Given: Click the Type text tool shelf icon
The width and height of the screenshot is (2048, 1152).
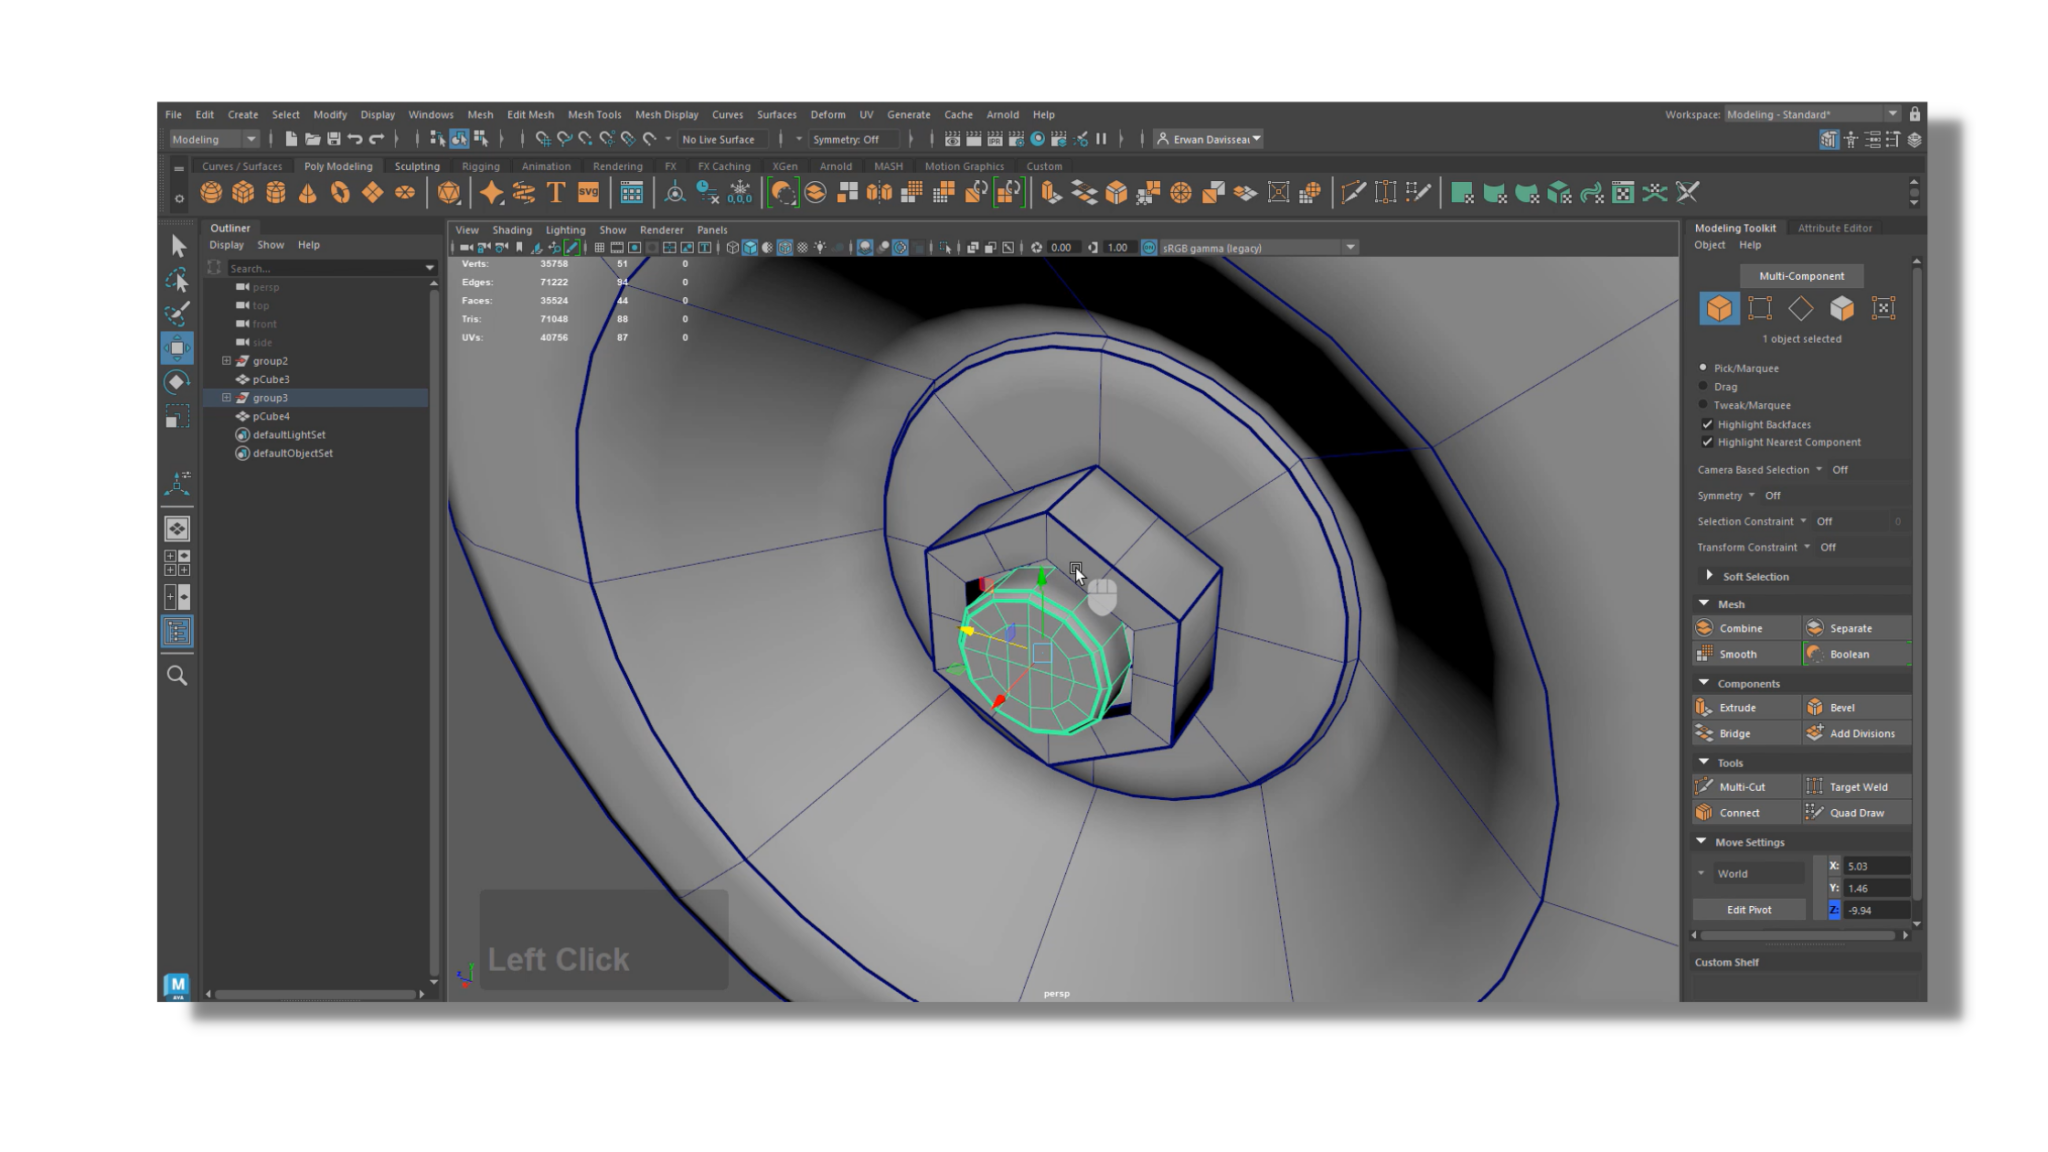Looking at the screenshot, I should point(556,193).
